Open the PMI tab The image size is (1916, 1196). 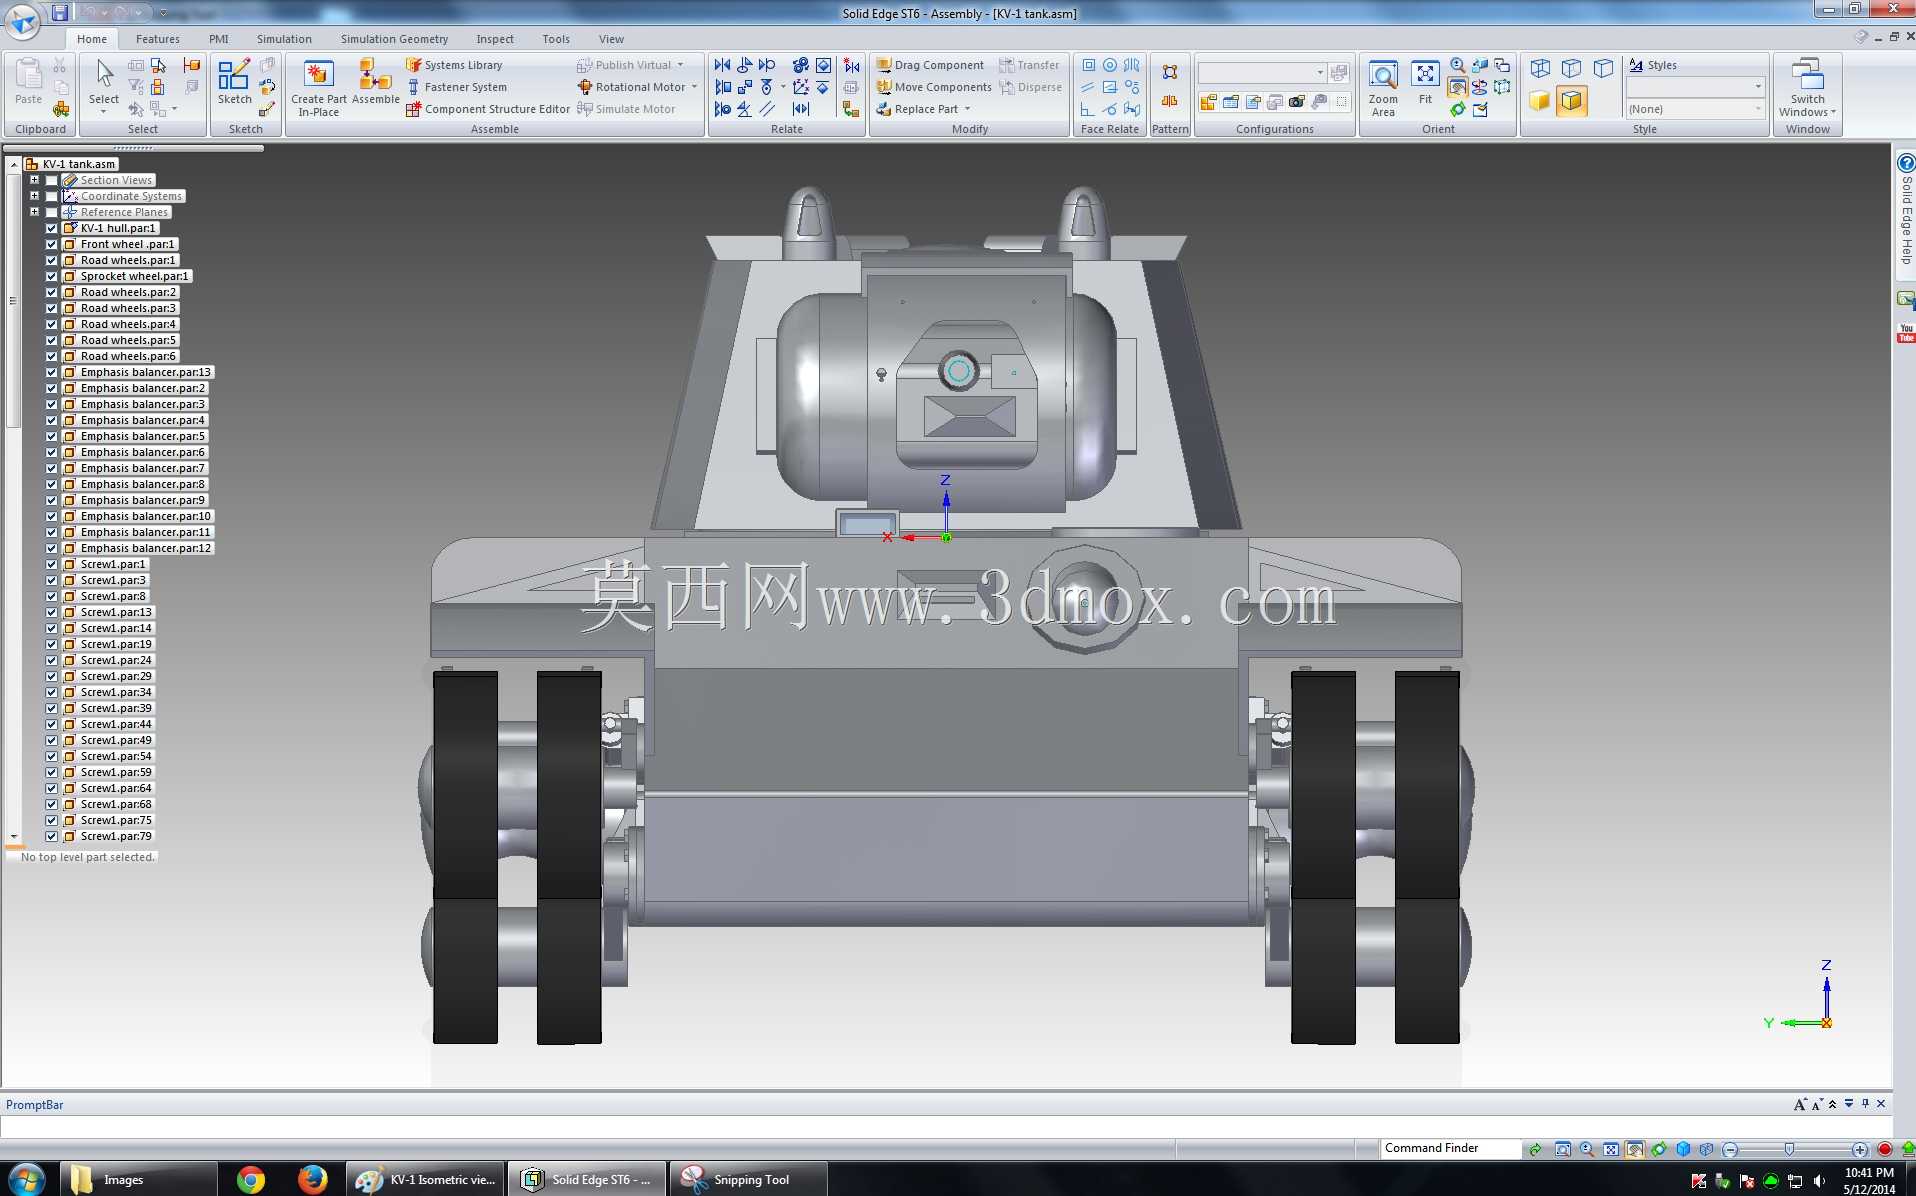[218, 39]
